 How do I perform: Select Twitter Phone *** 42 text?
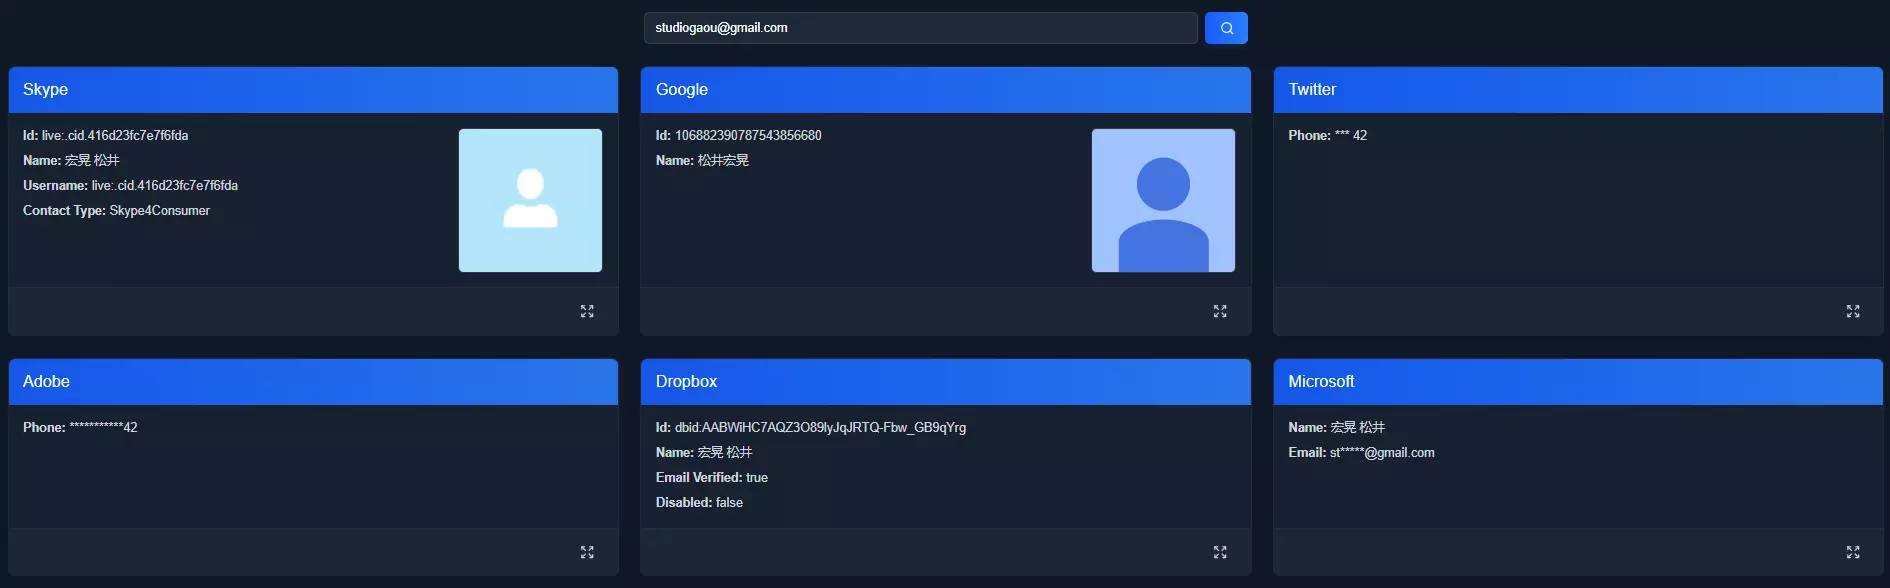click(1328, 135)
